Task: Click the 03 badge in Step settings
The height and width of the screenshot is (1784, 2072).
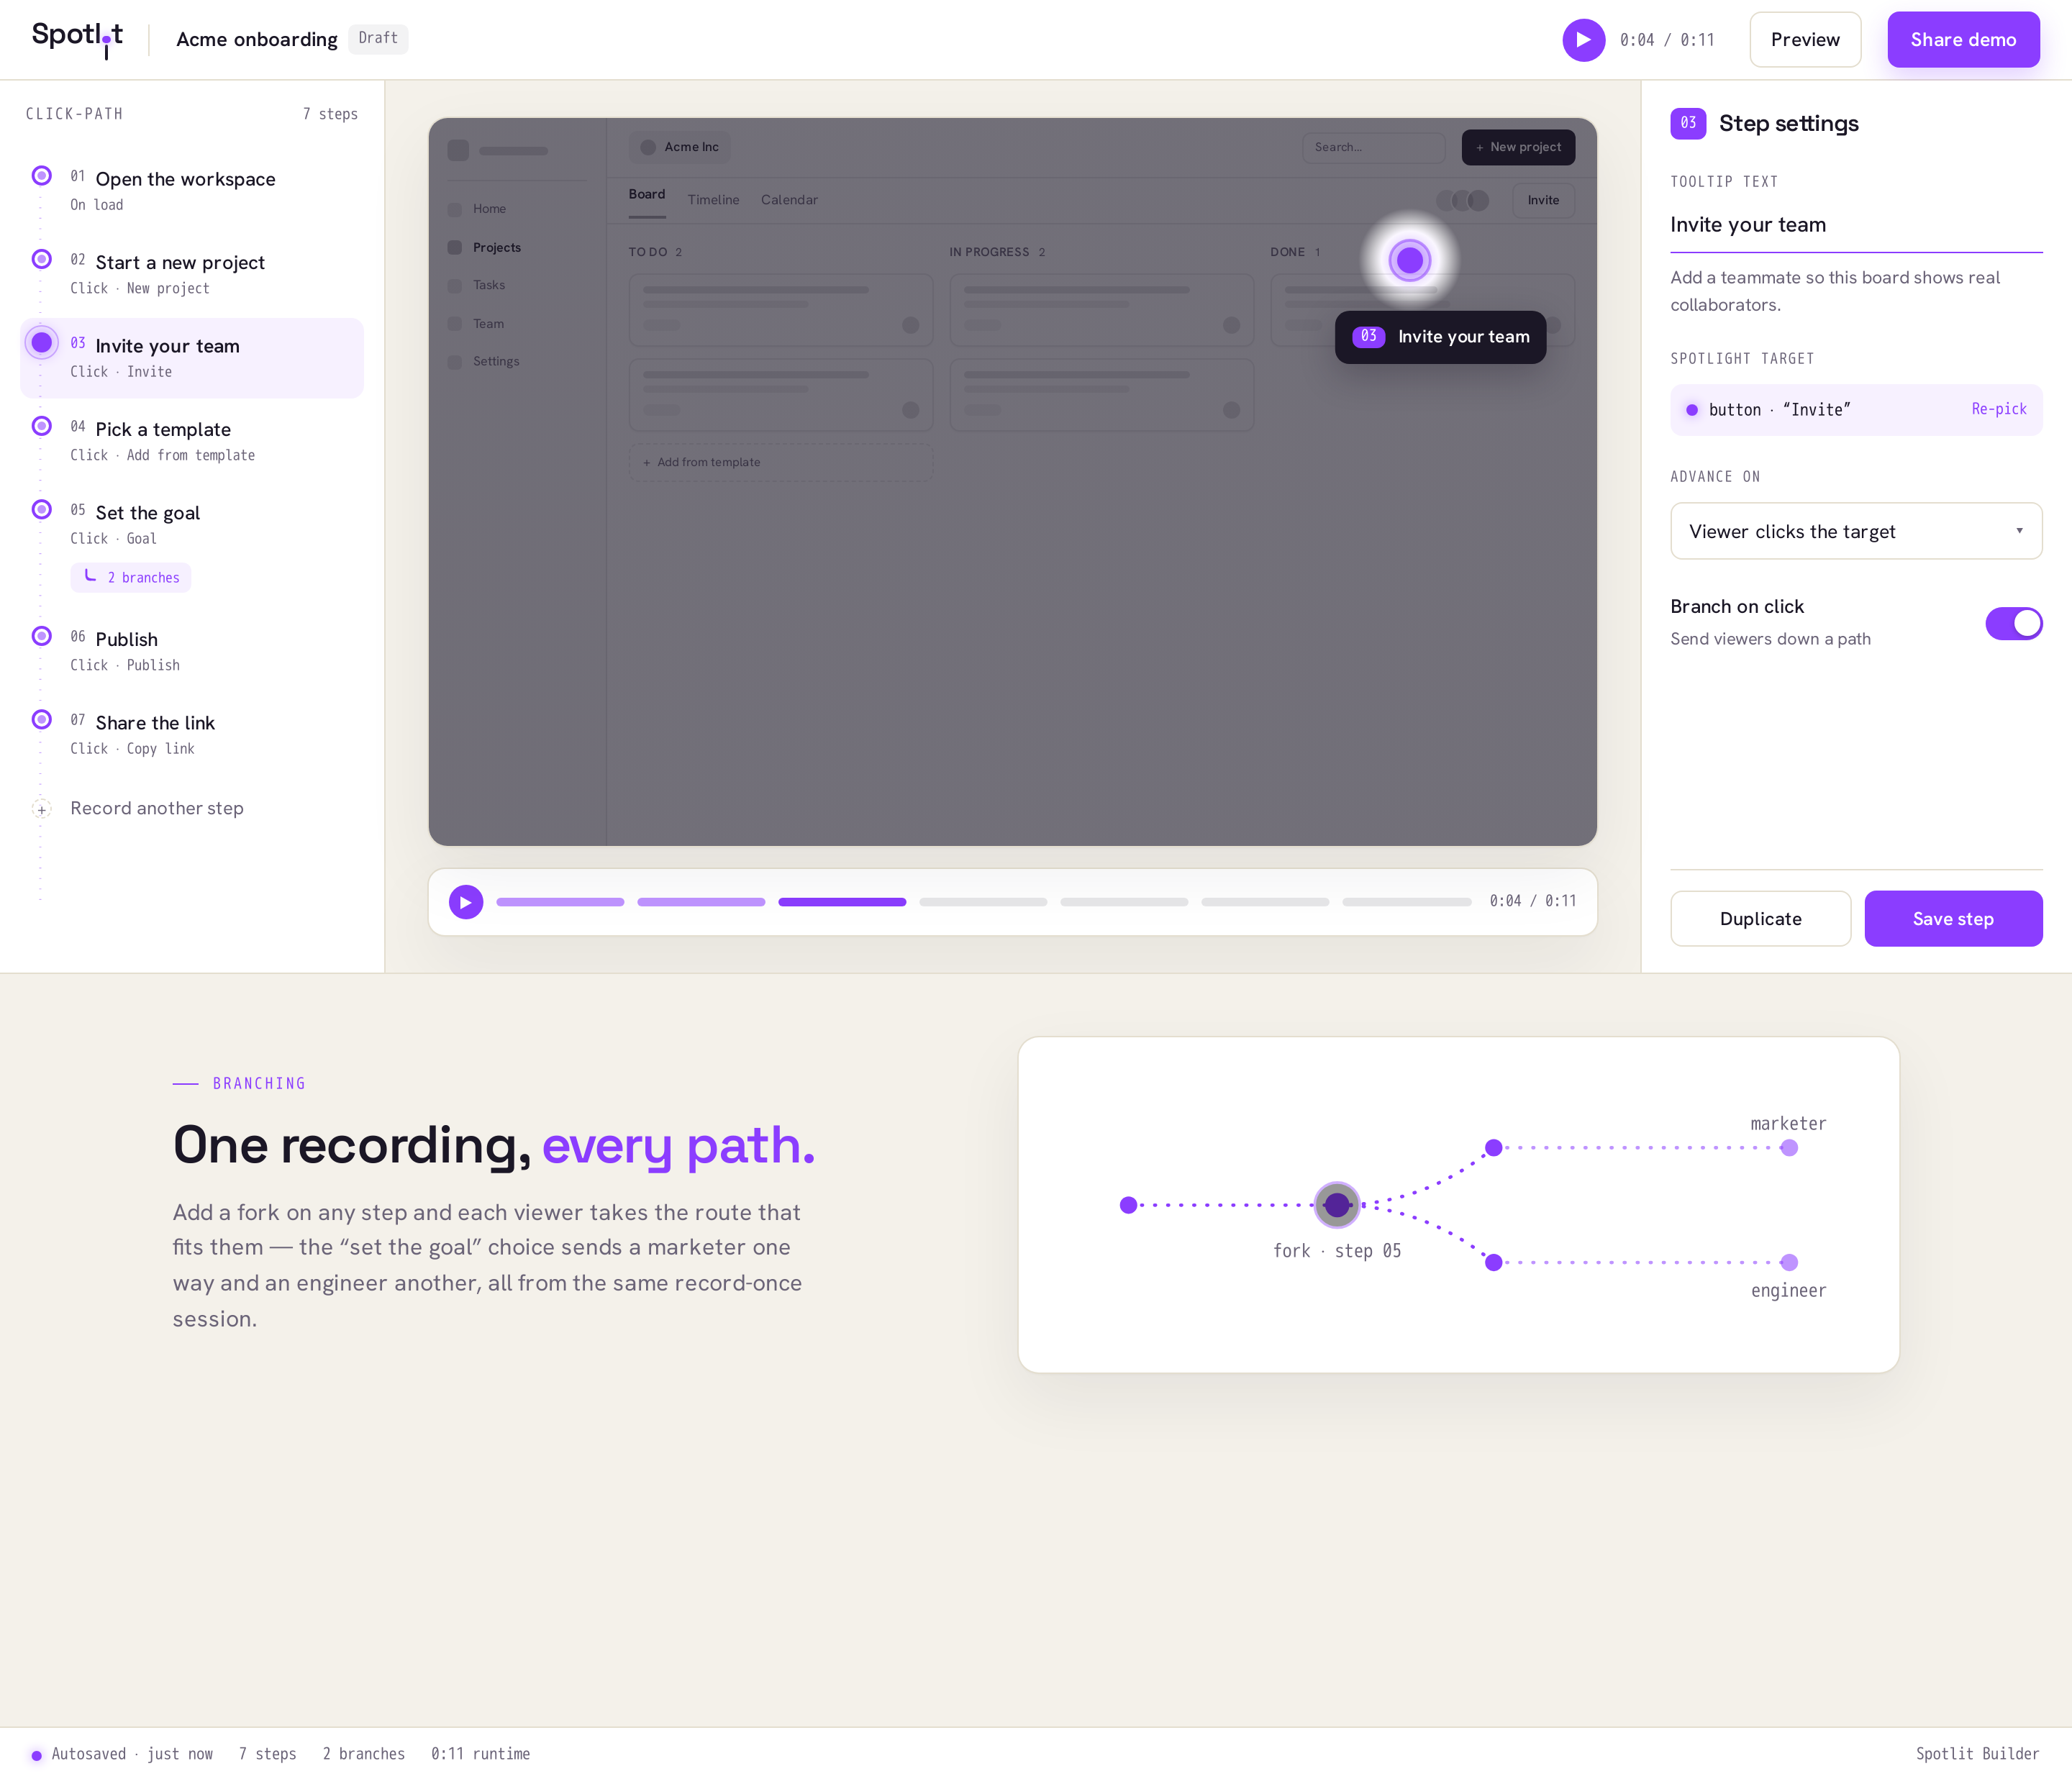Action: 1687,123
